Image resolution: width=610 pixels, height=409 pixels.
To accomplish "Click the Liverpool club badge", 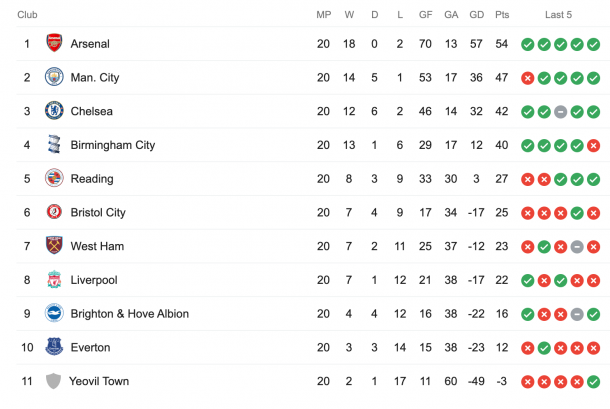I will click(54, 279).
